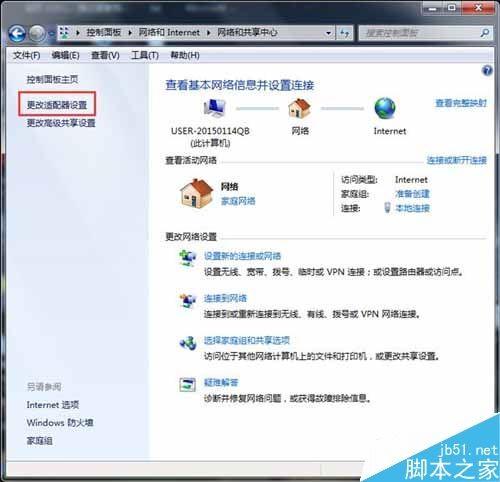
Task: Click 家庭网络 network type link
Action: point(238,201)
